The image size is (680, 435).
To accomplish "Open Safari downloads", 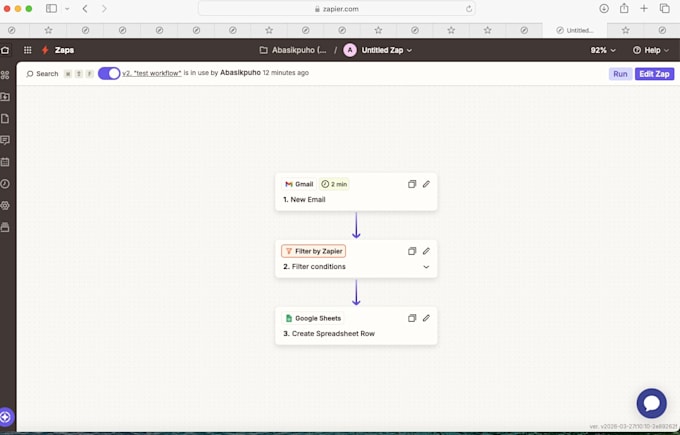I will point(604,8).
